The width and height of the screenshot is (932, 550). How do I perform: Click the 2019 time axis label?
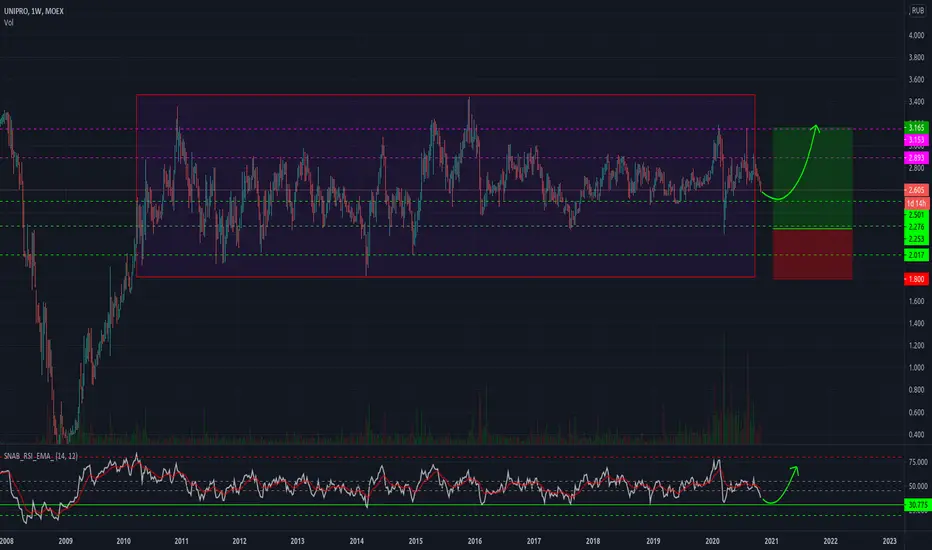pos(653,541)
